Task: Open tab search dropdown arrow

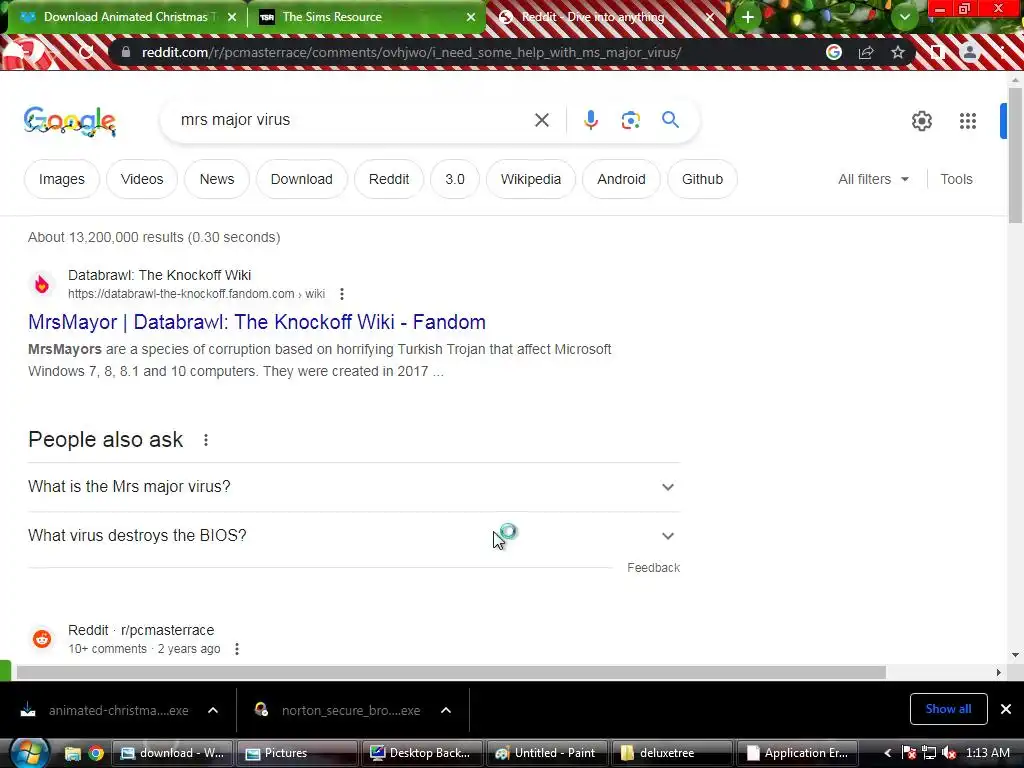Action: (904, 17)
